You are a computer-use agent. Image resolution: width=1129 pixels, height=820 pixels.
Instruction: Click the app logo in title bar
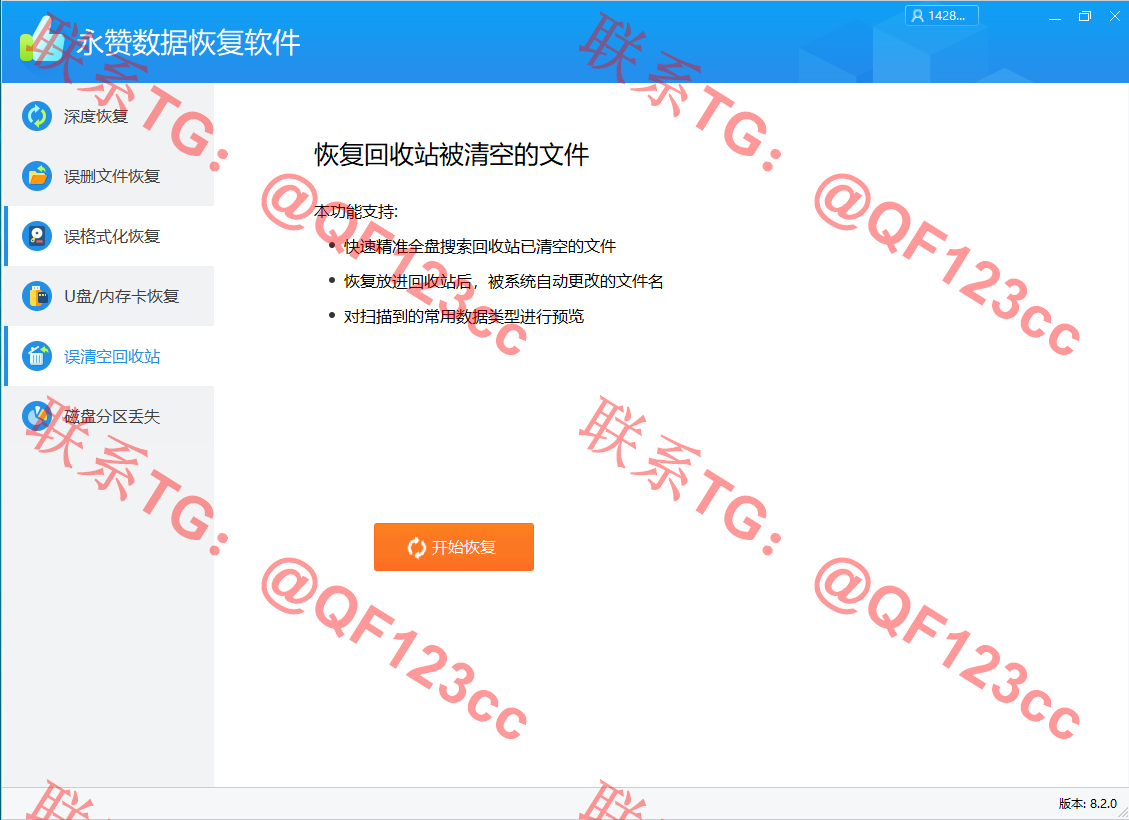tap(43, 40)
